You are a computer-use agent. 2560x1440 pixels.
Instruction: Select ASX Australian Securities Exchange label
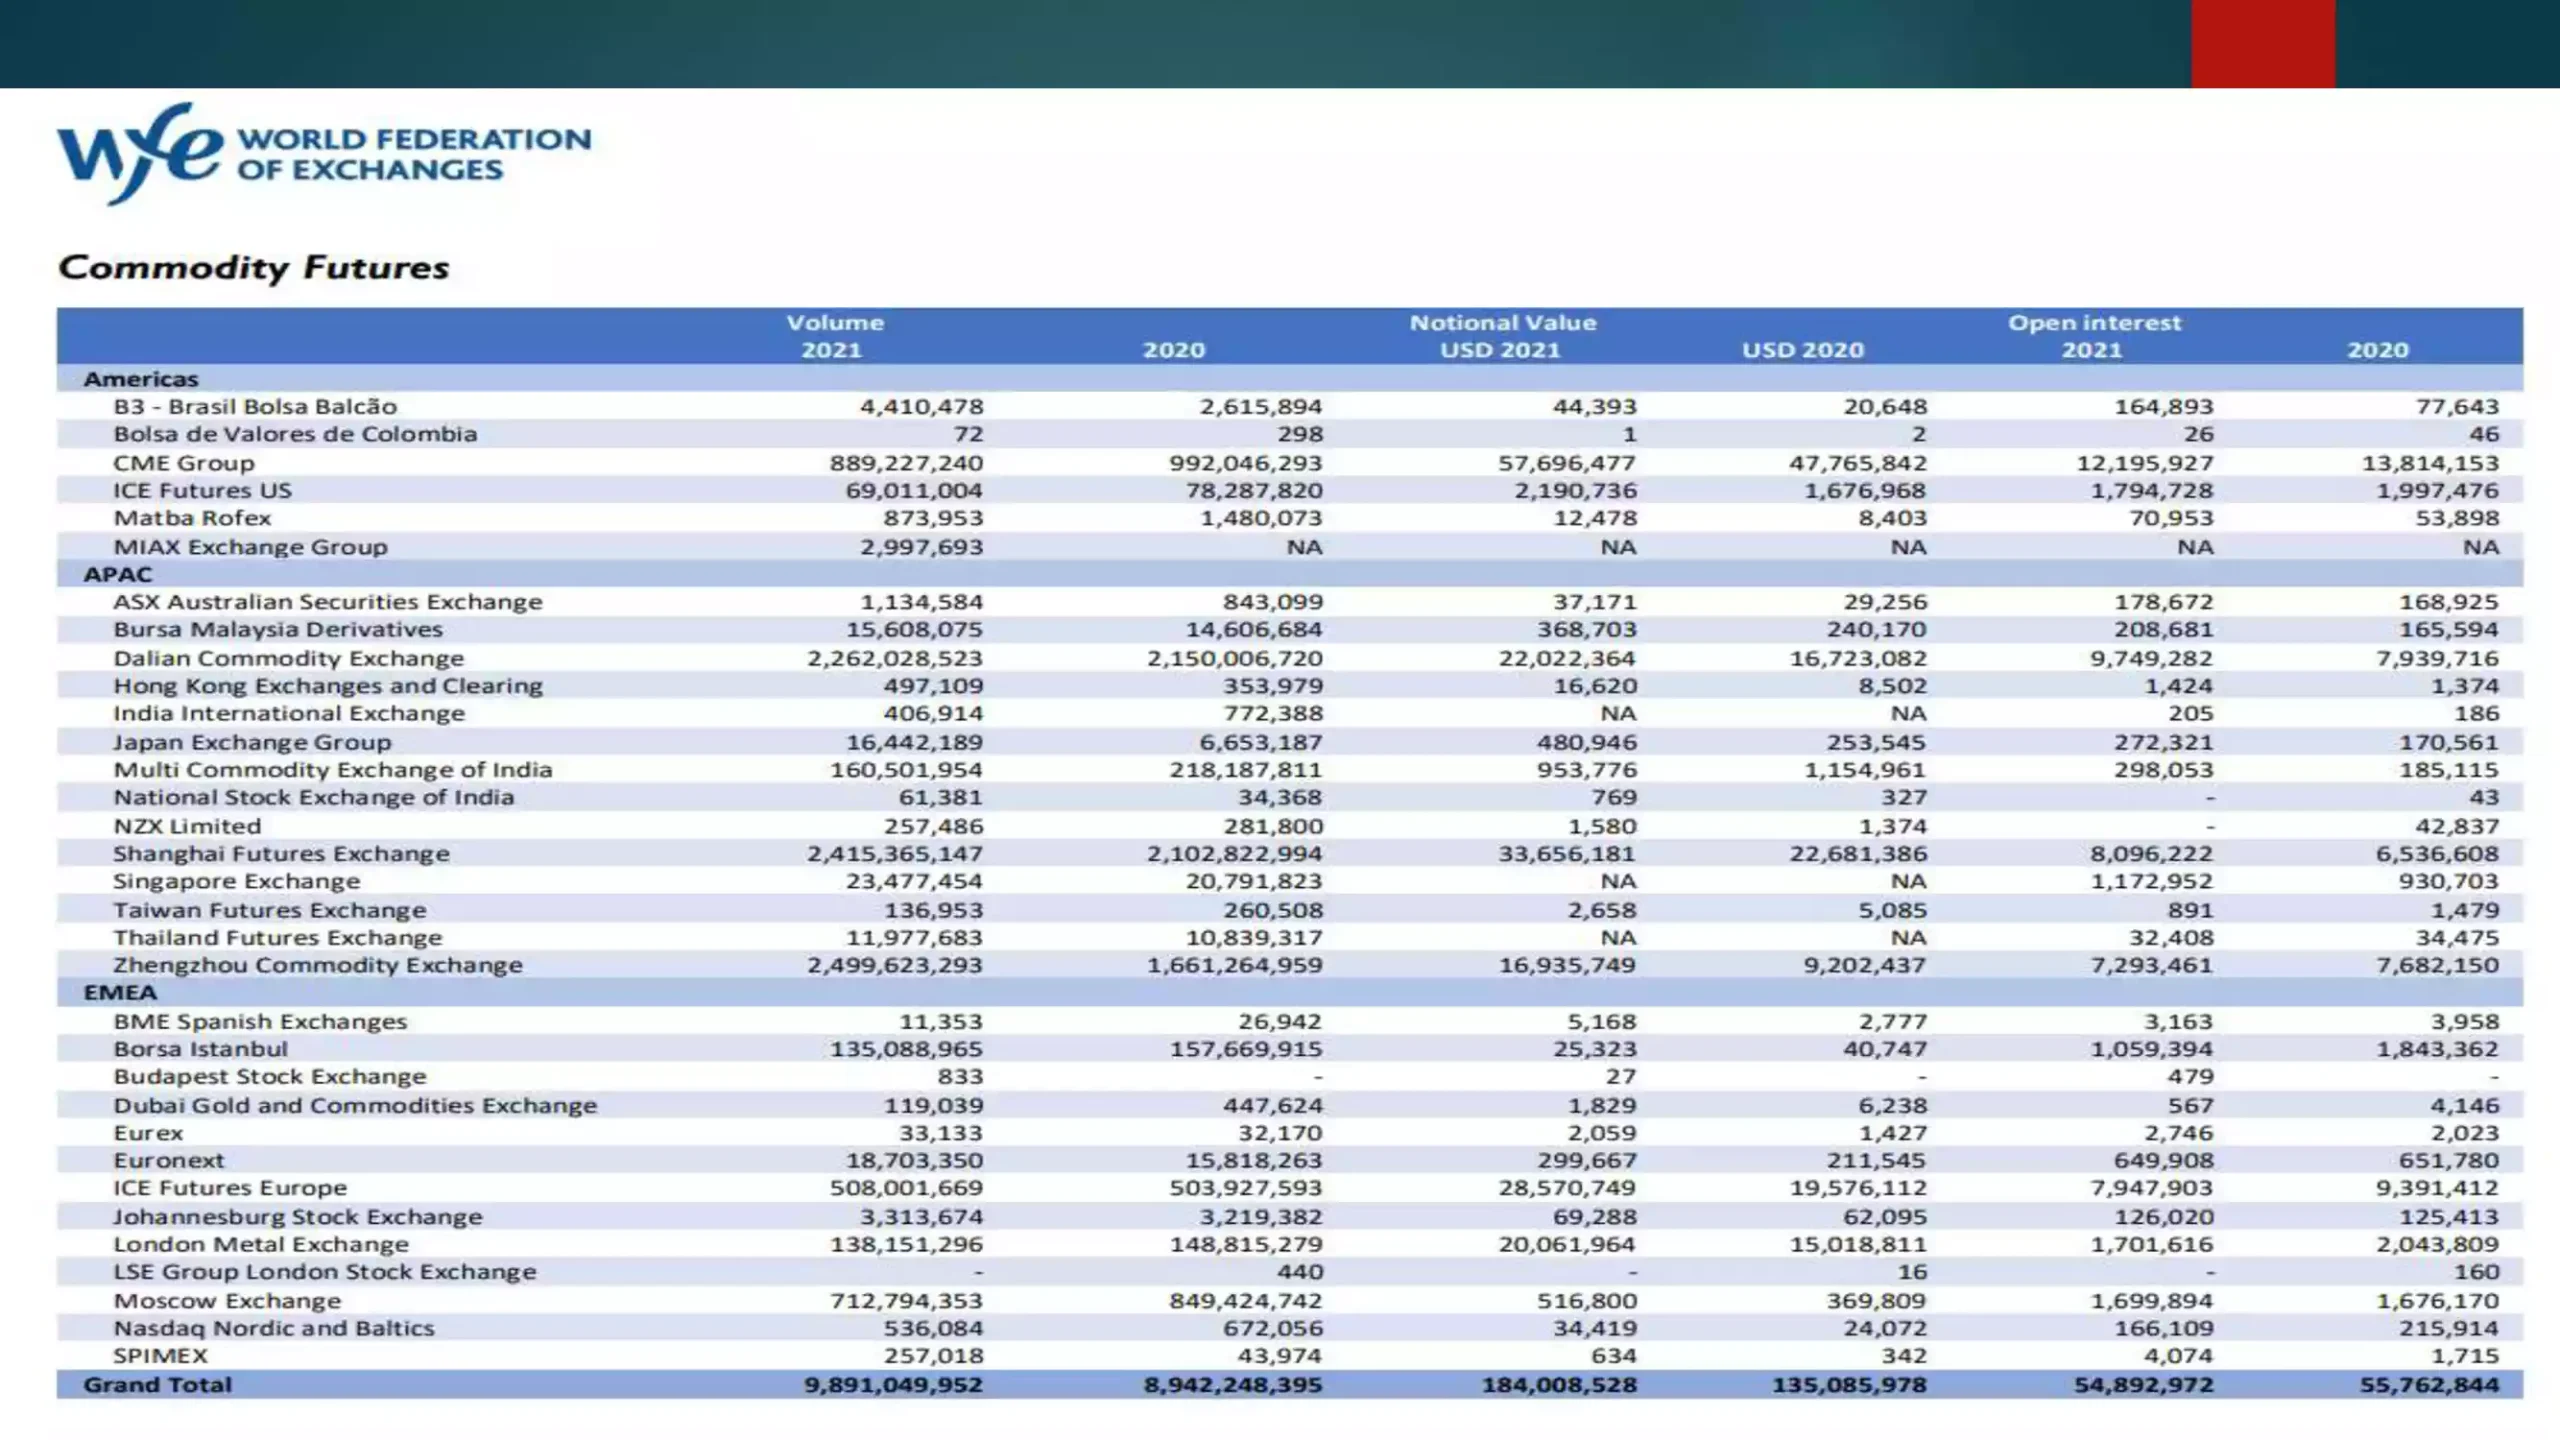tap(327, 602)
